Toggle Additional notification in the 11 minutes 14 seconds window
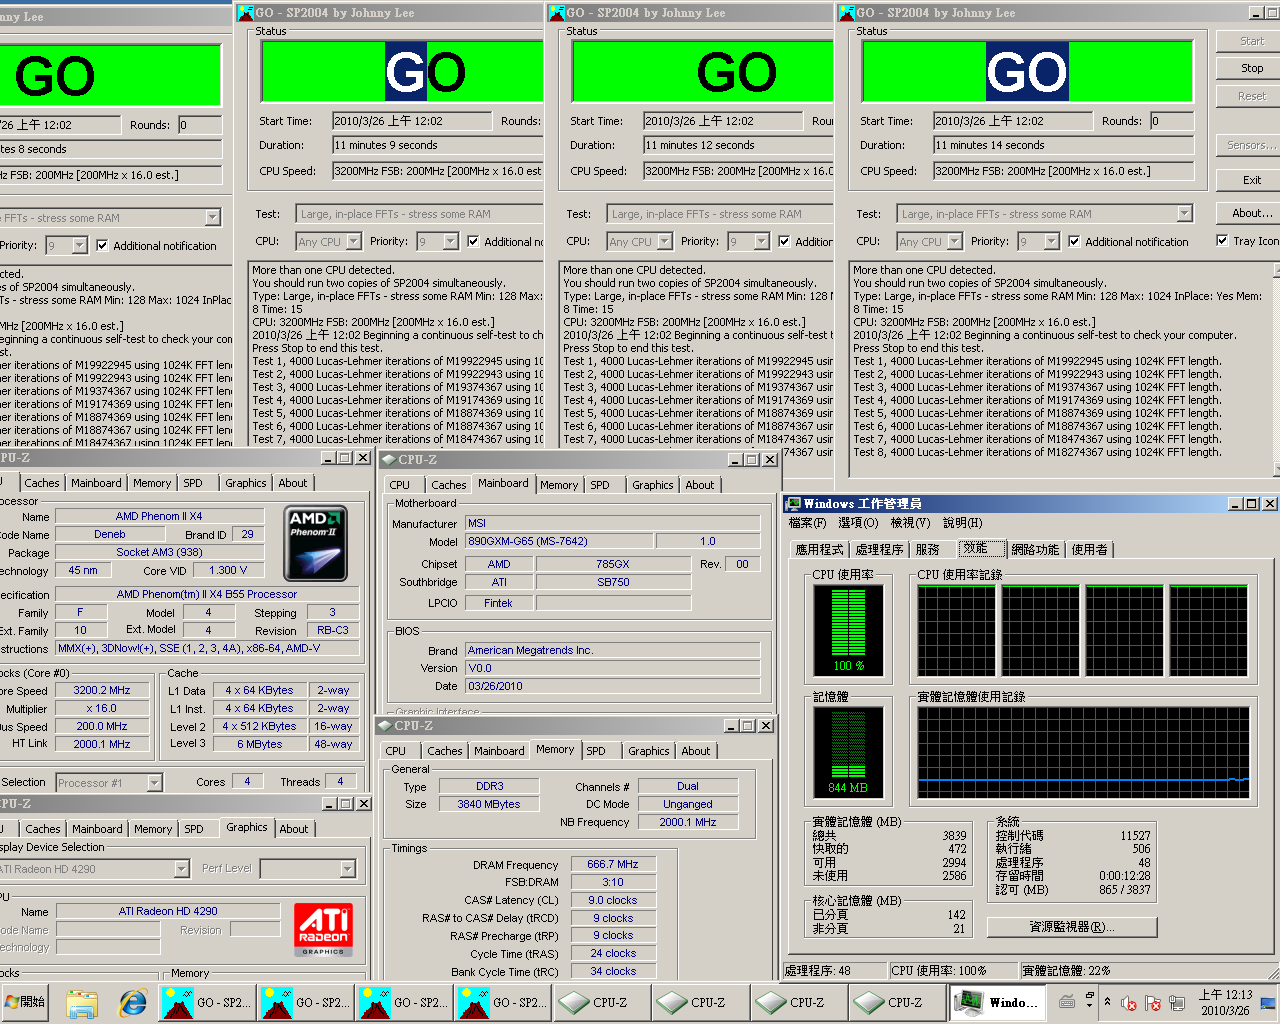 coord(1074,241)
